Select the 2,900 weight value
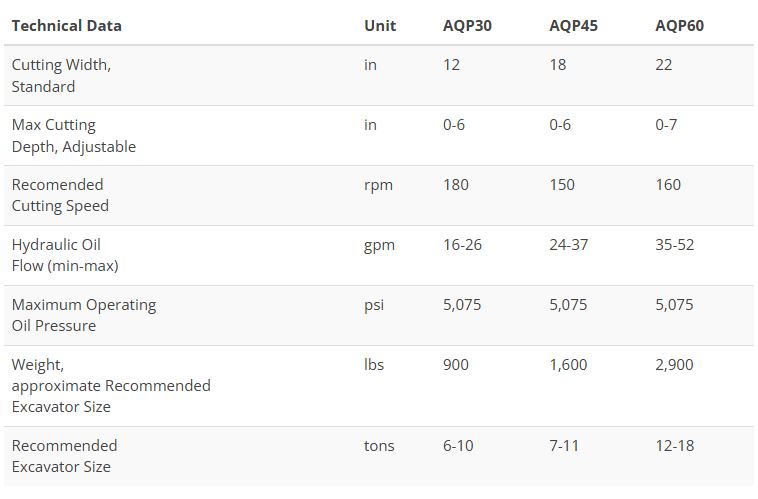Screen dimensions: 758x499 click(674, 364)
